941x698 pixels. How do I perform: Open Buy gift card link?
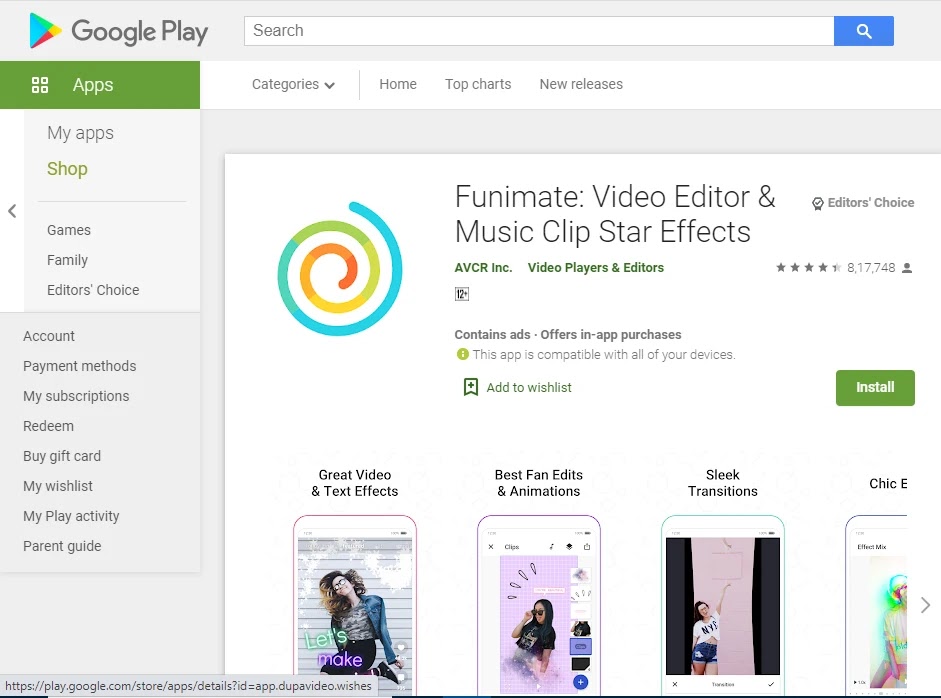(x=62, y=456)
